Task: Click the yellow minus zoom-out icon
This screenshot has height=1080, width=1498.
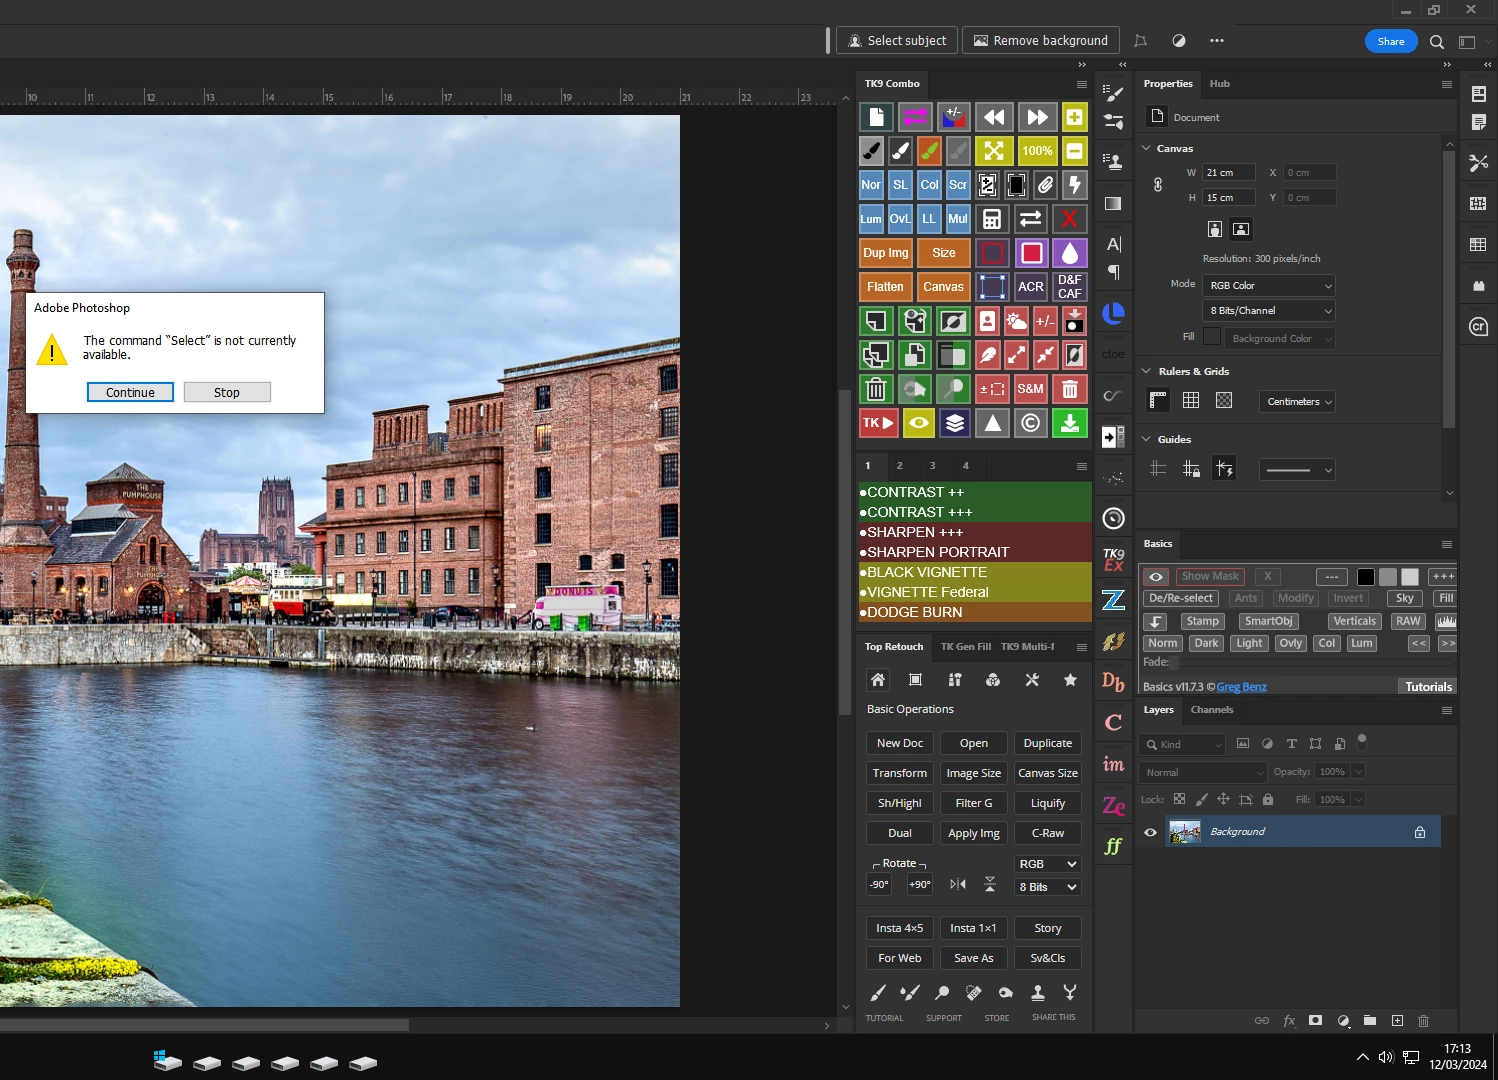Action: click(x=1074, y=151)
